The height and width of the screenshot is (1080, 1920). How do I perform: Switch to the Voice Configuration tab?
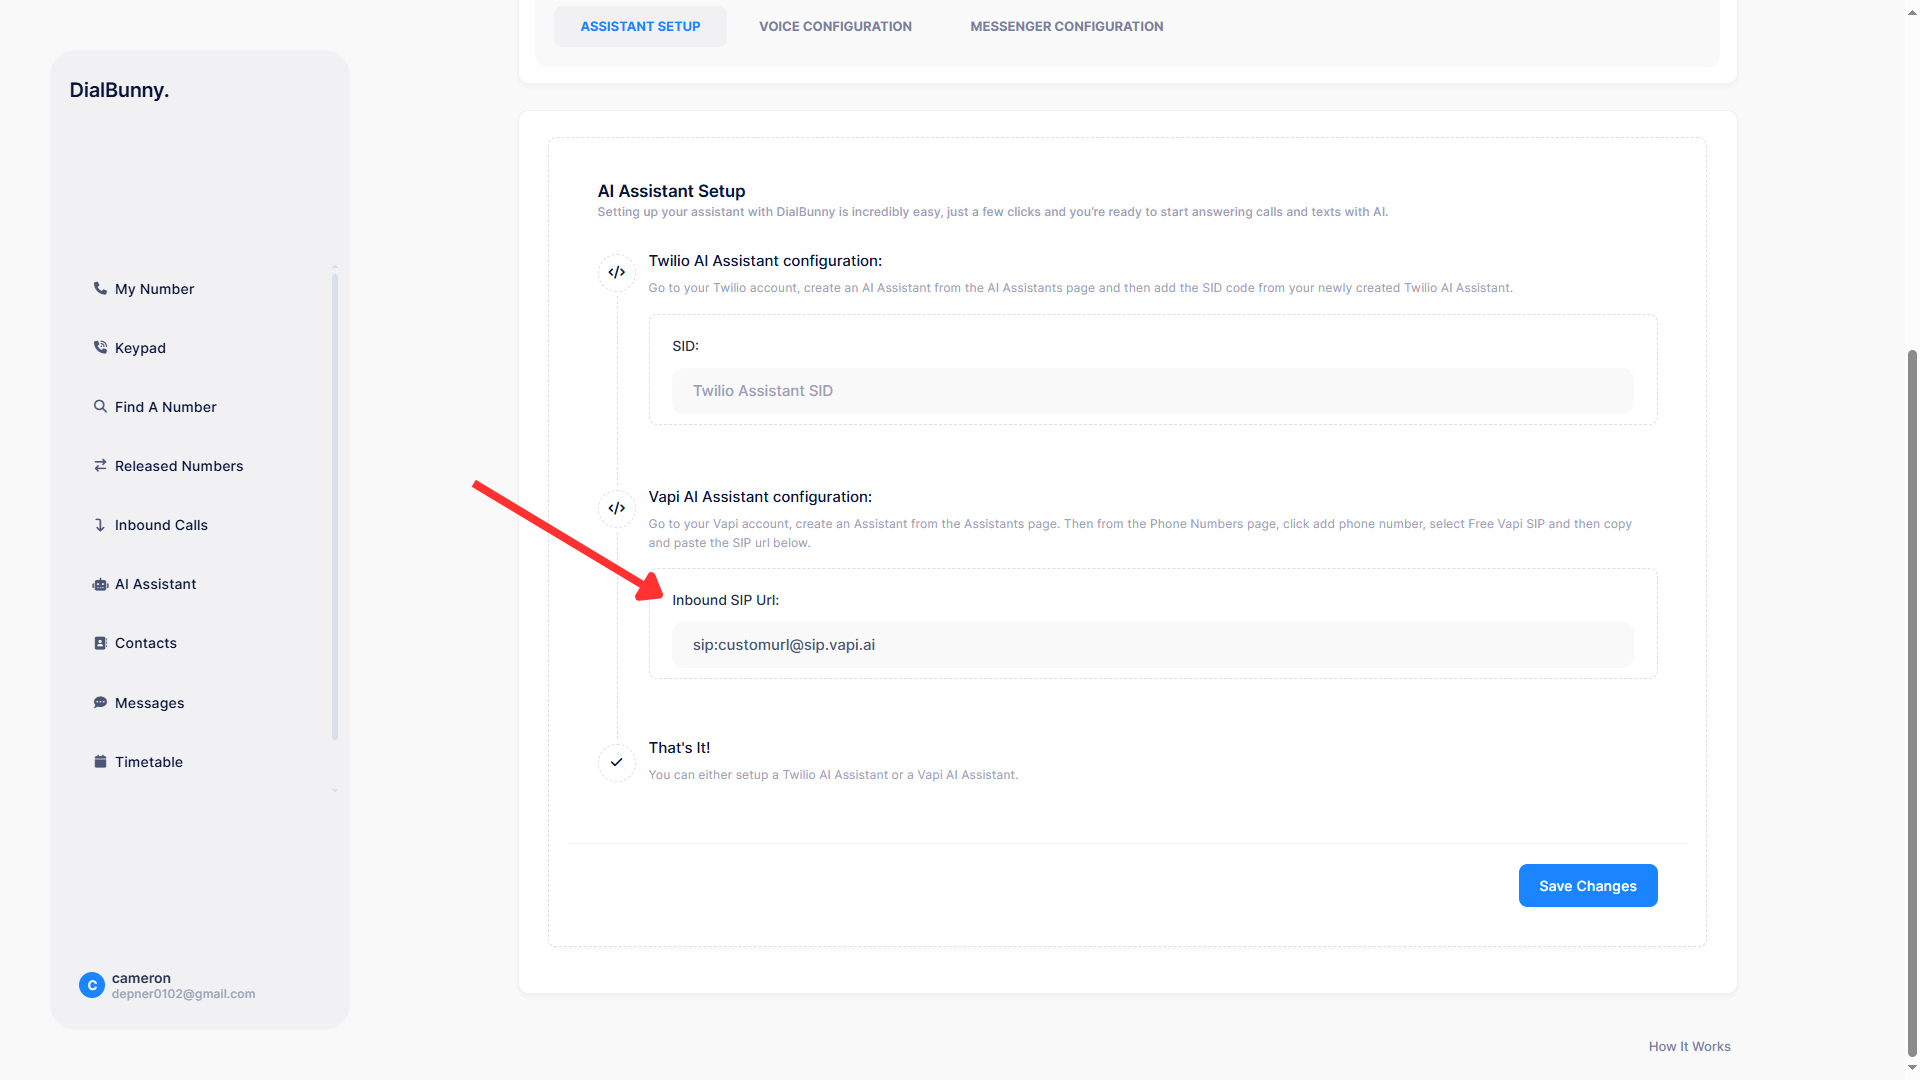[835, 26]
